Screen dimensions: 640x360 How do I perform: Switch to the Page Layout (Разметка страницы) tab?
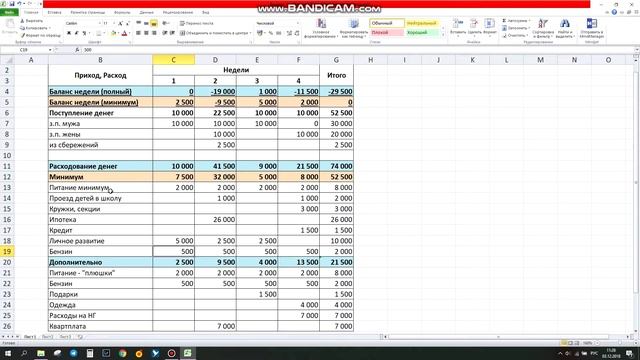pyautogui.click(x=87, y=13)
